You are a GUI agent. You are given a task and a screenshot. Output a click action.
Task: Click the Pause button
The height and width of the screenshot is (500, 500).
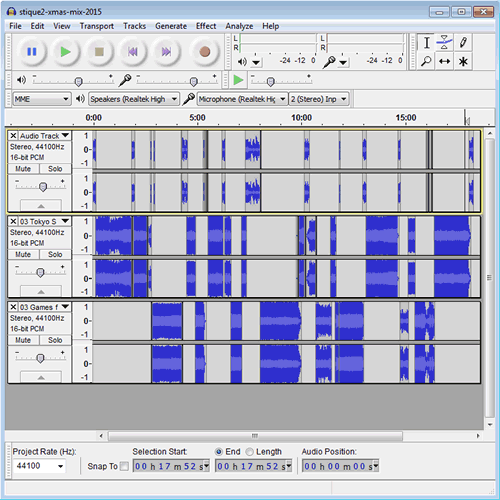click(32, 52)
